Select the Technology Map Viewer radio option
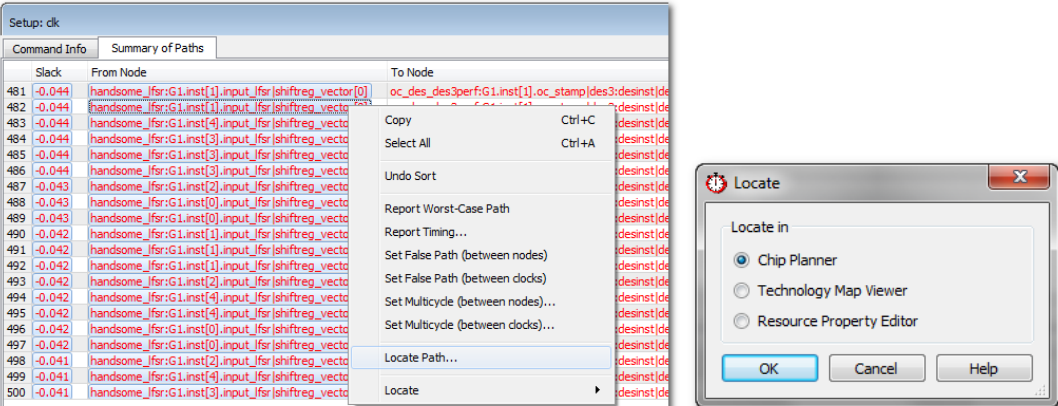 coord(742,290)
